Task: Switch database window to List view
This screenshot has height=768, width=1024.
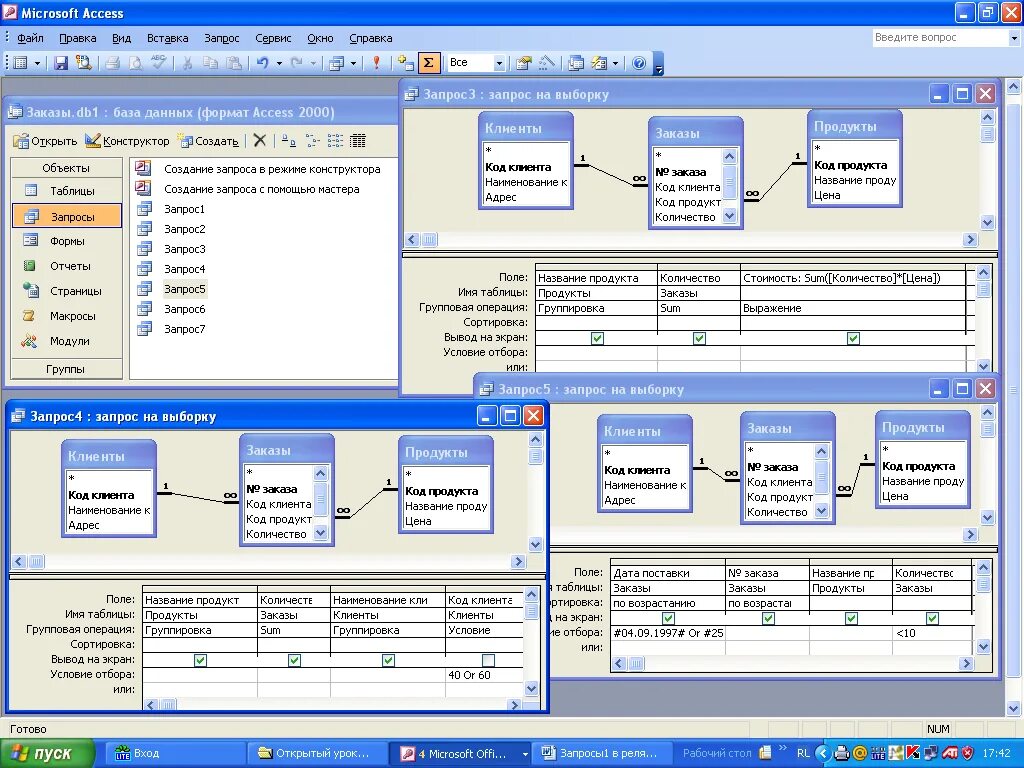Action: coord(335,140)
